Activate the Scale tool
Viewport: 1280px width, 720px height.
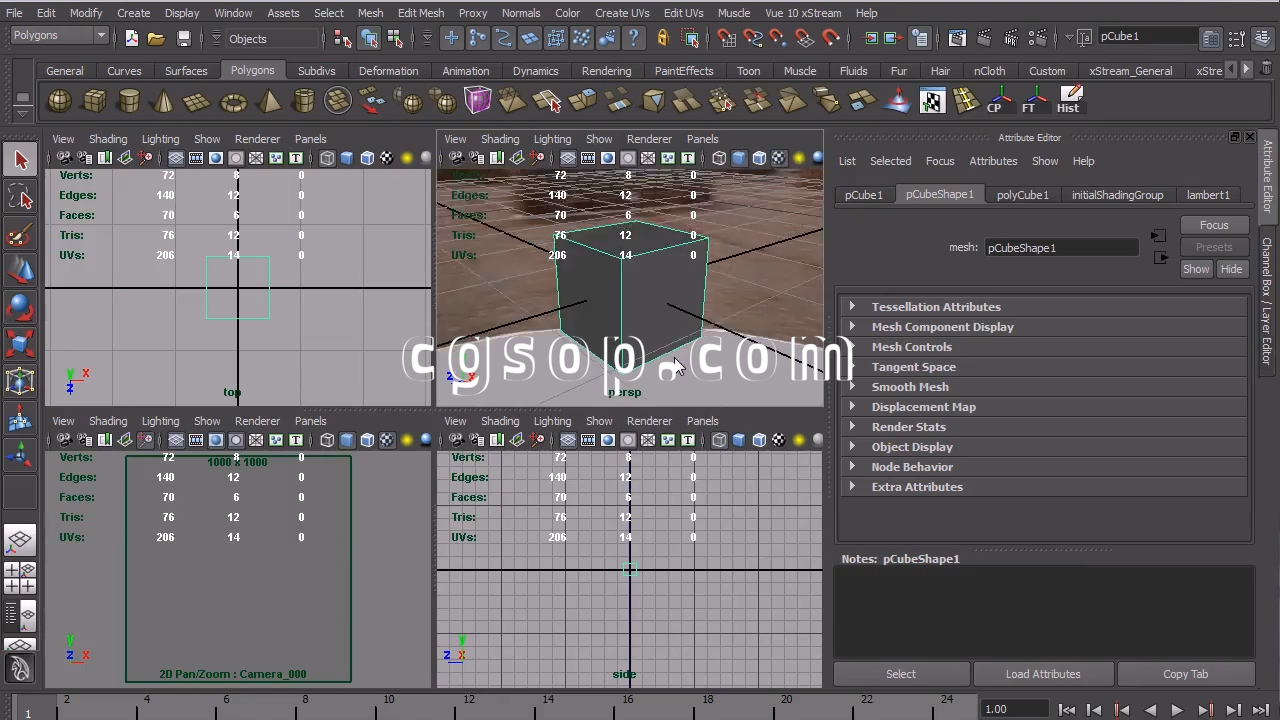click(x=20, y=345)
